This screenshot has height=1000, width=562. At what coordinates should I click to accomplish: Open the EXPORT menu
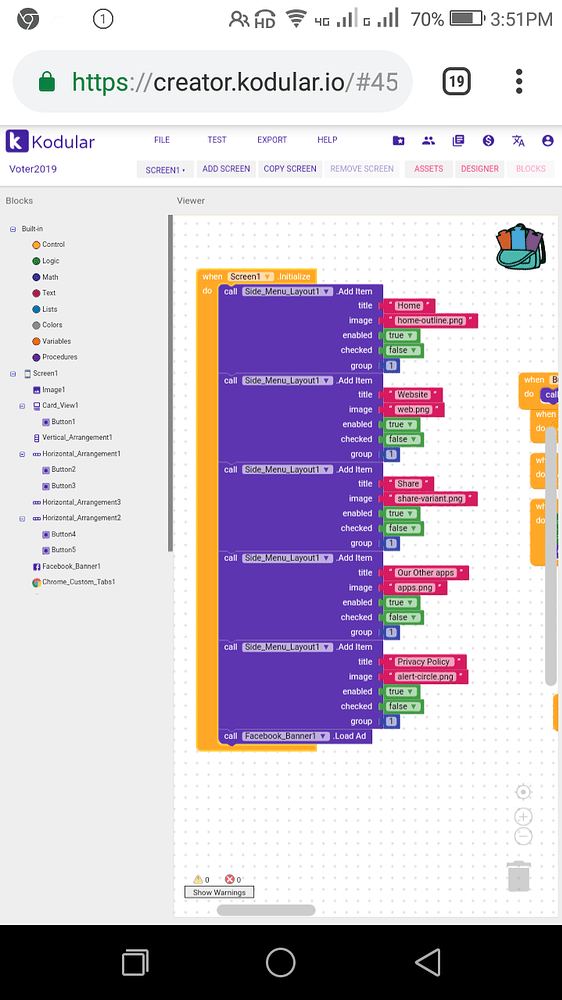click(272, 140)
